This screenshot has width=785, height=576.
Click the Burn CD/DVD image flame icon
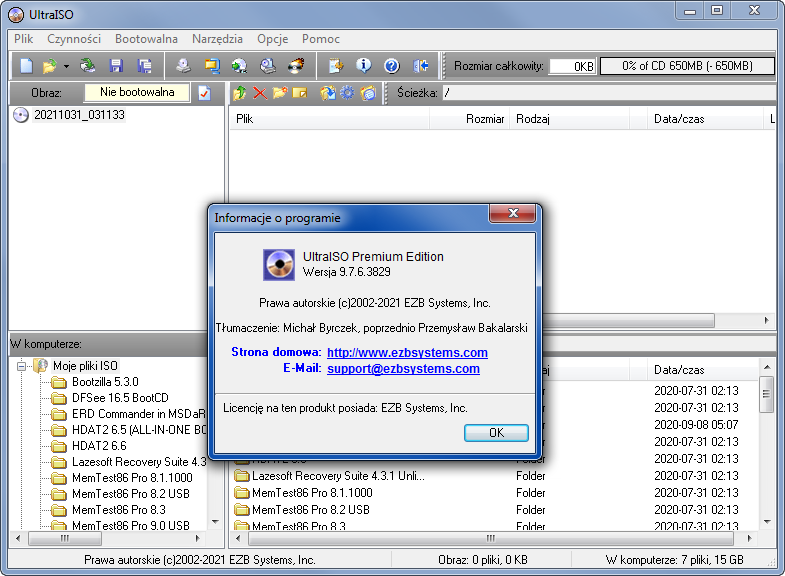pos(296,66)
